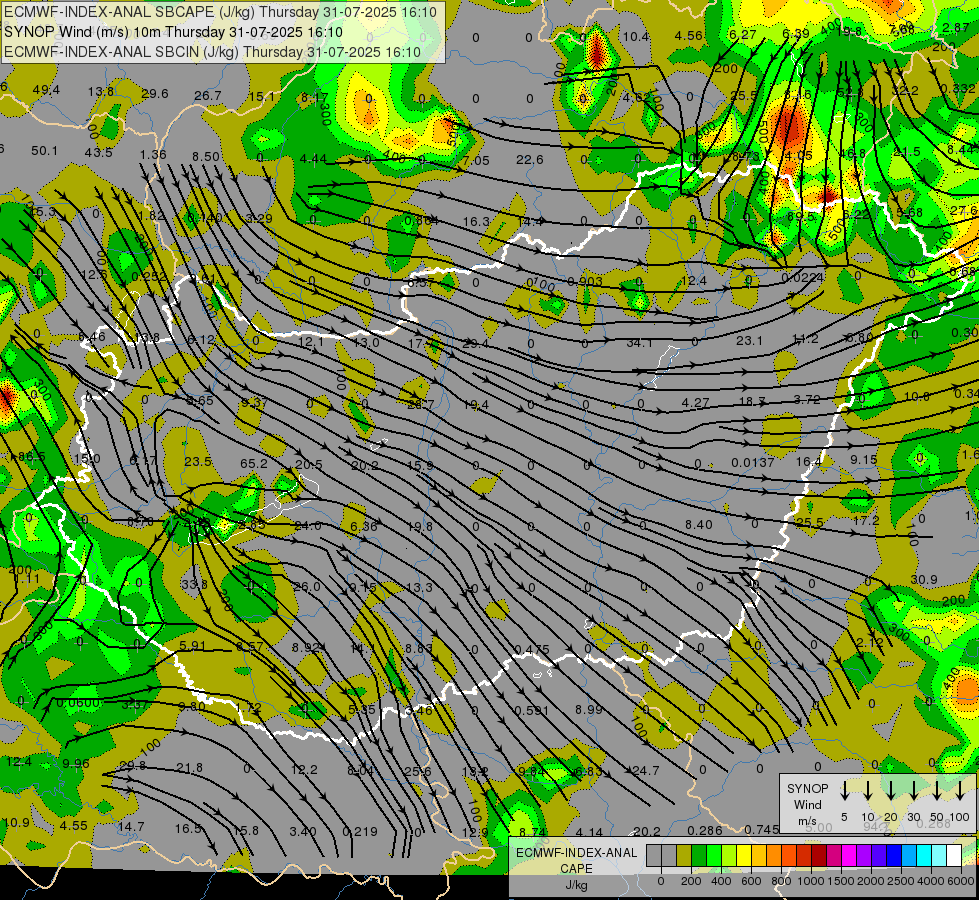This screenshot has width=979, height=900.
Task: Click the map value 8.99
Action: pyautogui.click(x=589, y=709)
